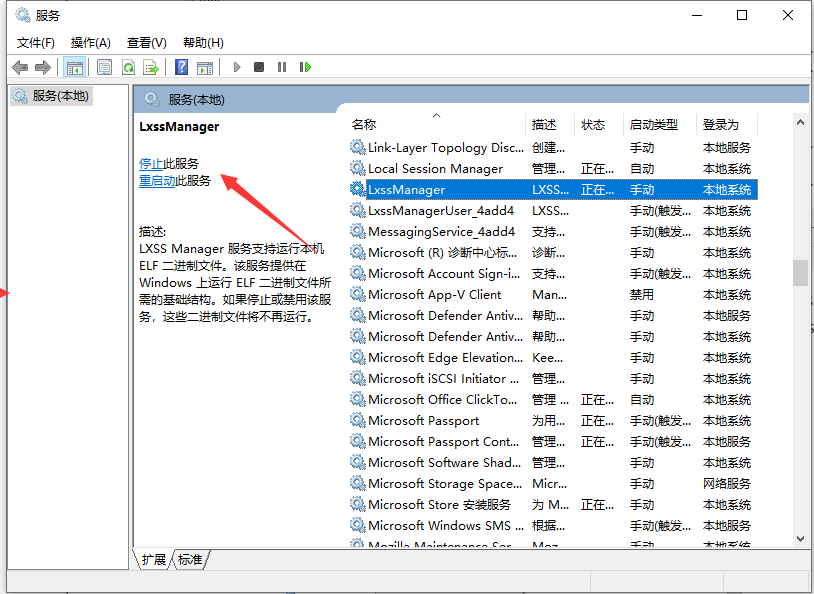Select Microsoft iSCSI Initiator service
The image size is (814, 594).
(x=553, y=379)
